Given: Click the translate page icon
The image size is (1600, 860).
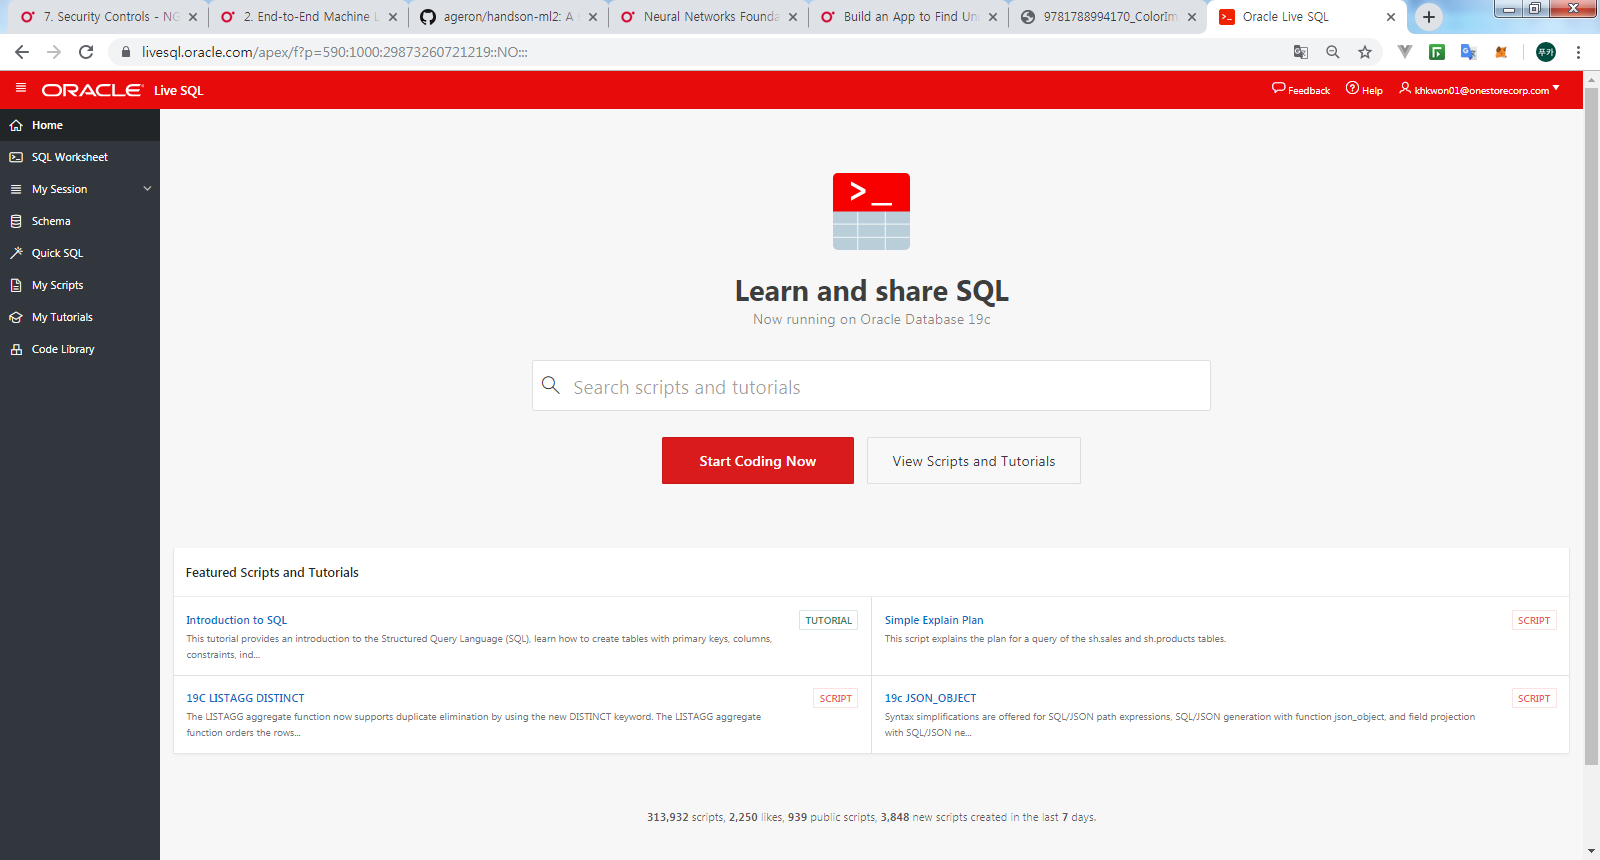Looking at the screenshot, I should 1301,52.
